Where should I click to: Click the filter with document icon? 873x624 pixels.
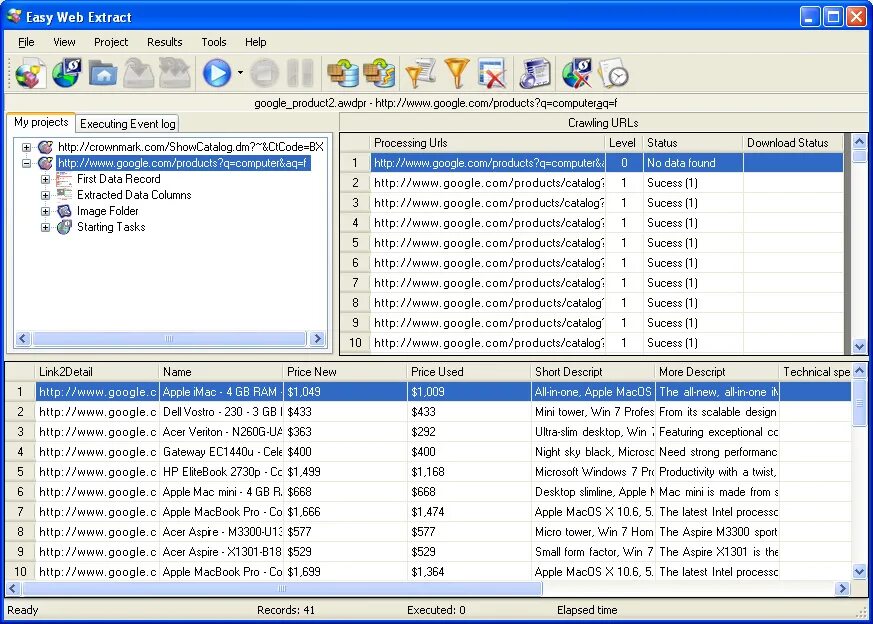[420, 73]
